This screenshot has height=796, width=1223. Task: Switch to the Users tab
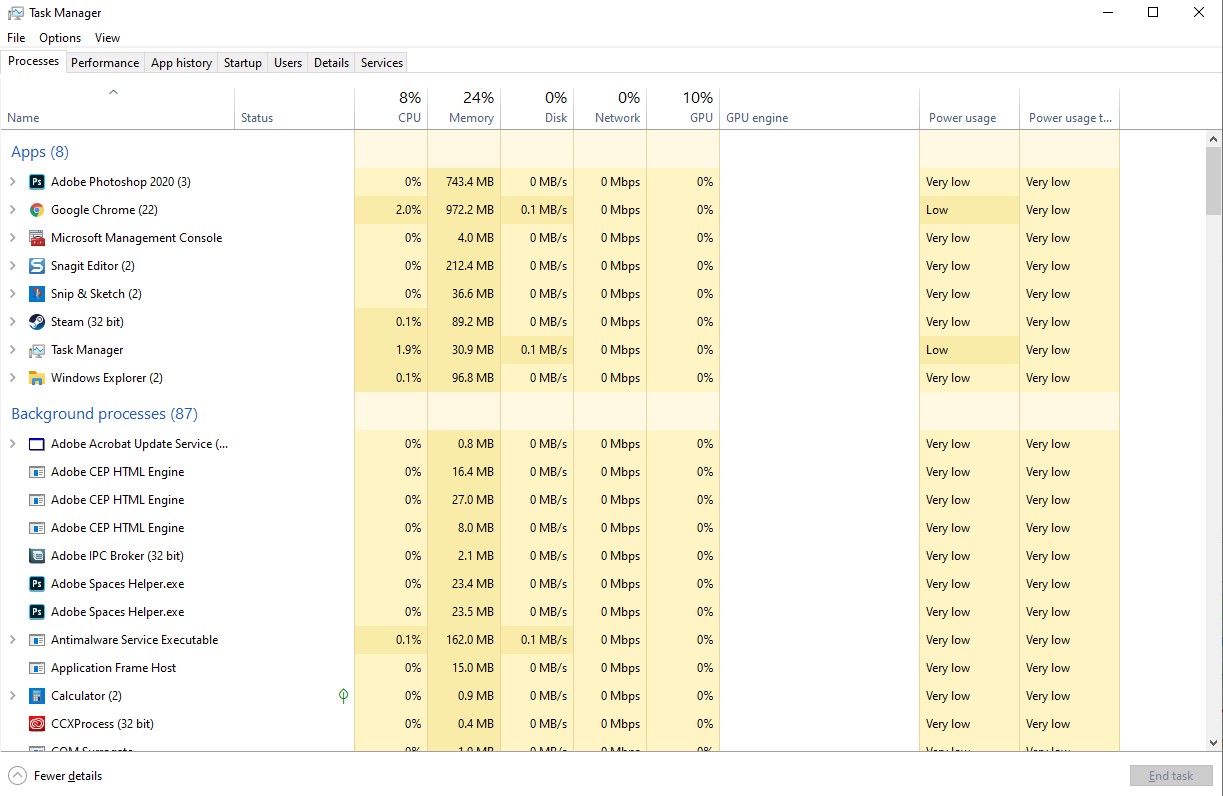click(288, 62)
